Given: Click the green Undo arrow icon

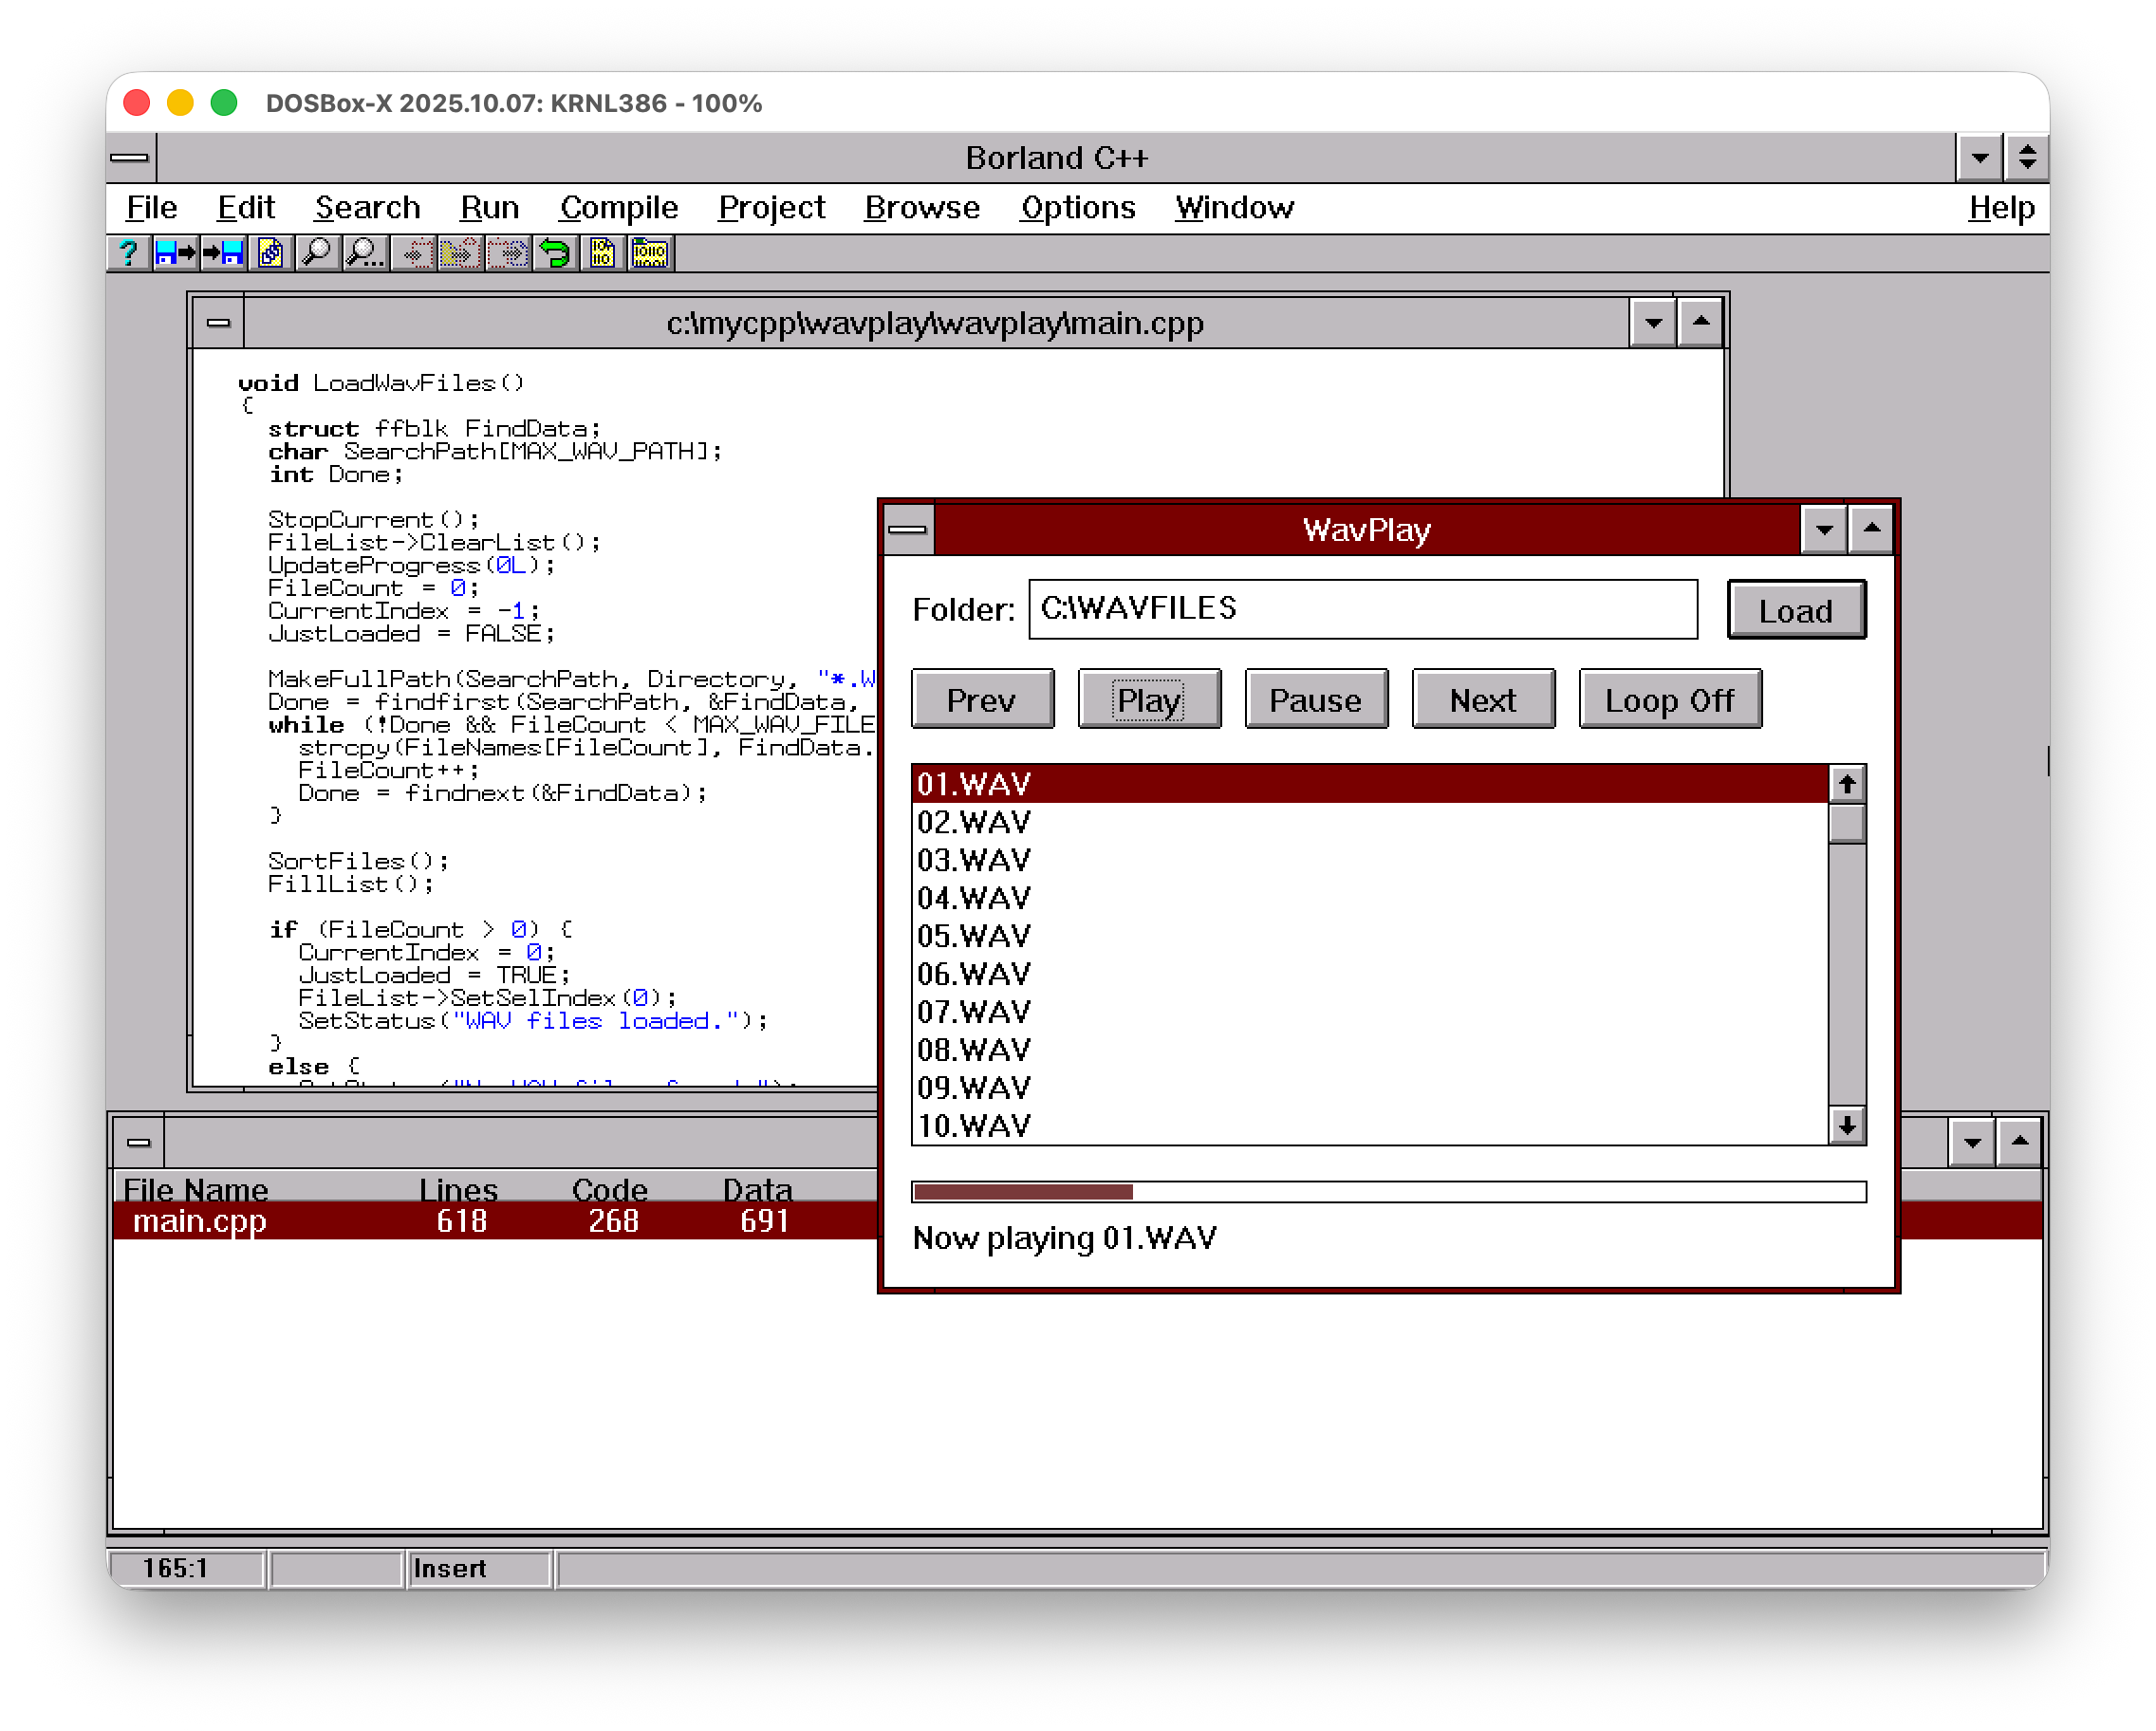Looking at the screenshot, I should [555, 254].
